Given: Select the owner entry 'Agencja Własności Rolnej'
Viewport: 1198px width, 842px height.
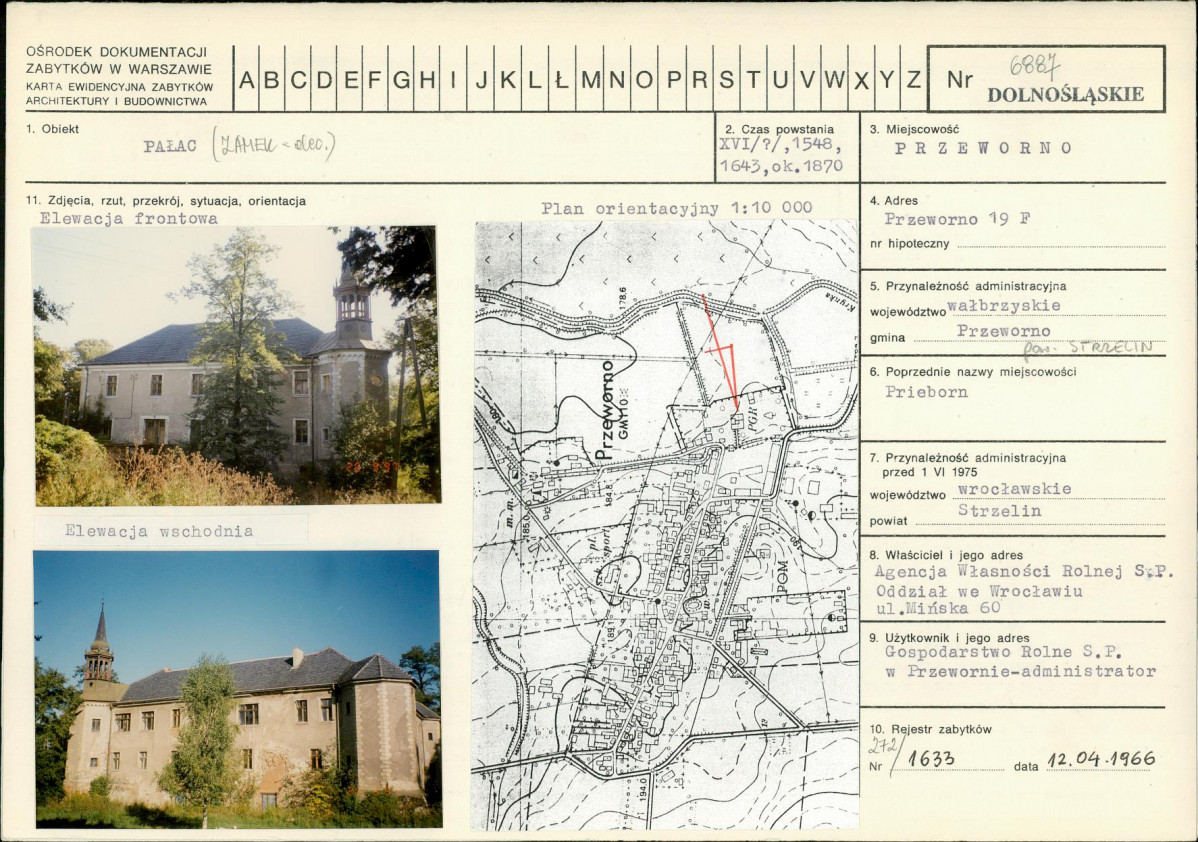Looking at the screenshot, I should click(x=1024, y=572).
